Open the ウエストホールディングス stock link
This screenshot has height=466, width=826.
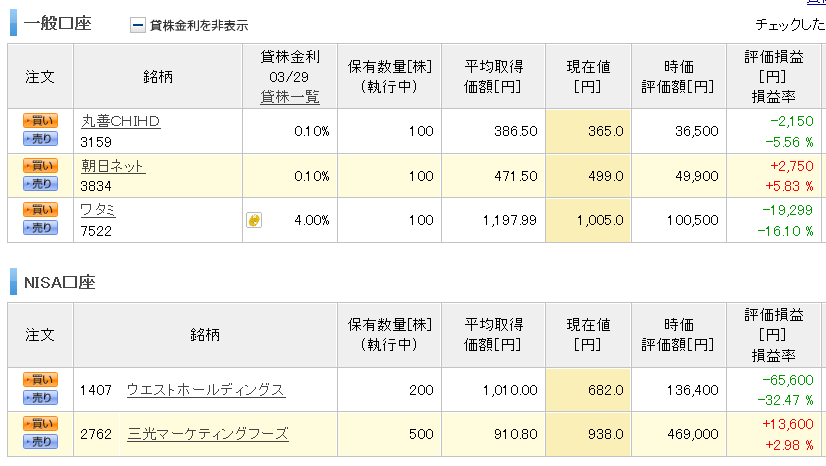[206, 390]
